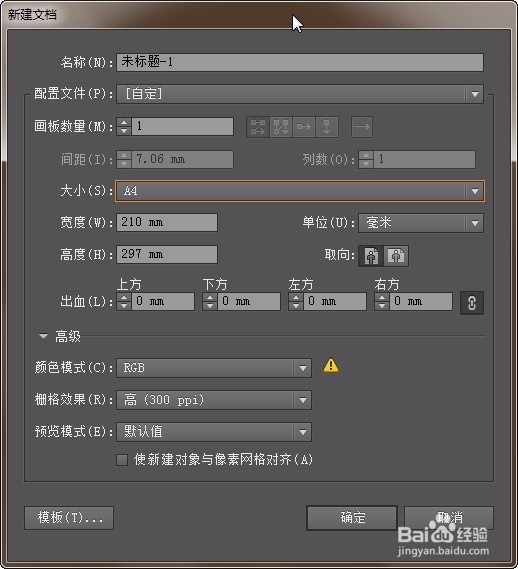Screen dimensions: 518x569
Task: Click the 间距 spacing stepper arrows
Action: 124,159
